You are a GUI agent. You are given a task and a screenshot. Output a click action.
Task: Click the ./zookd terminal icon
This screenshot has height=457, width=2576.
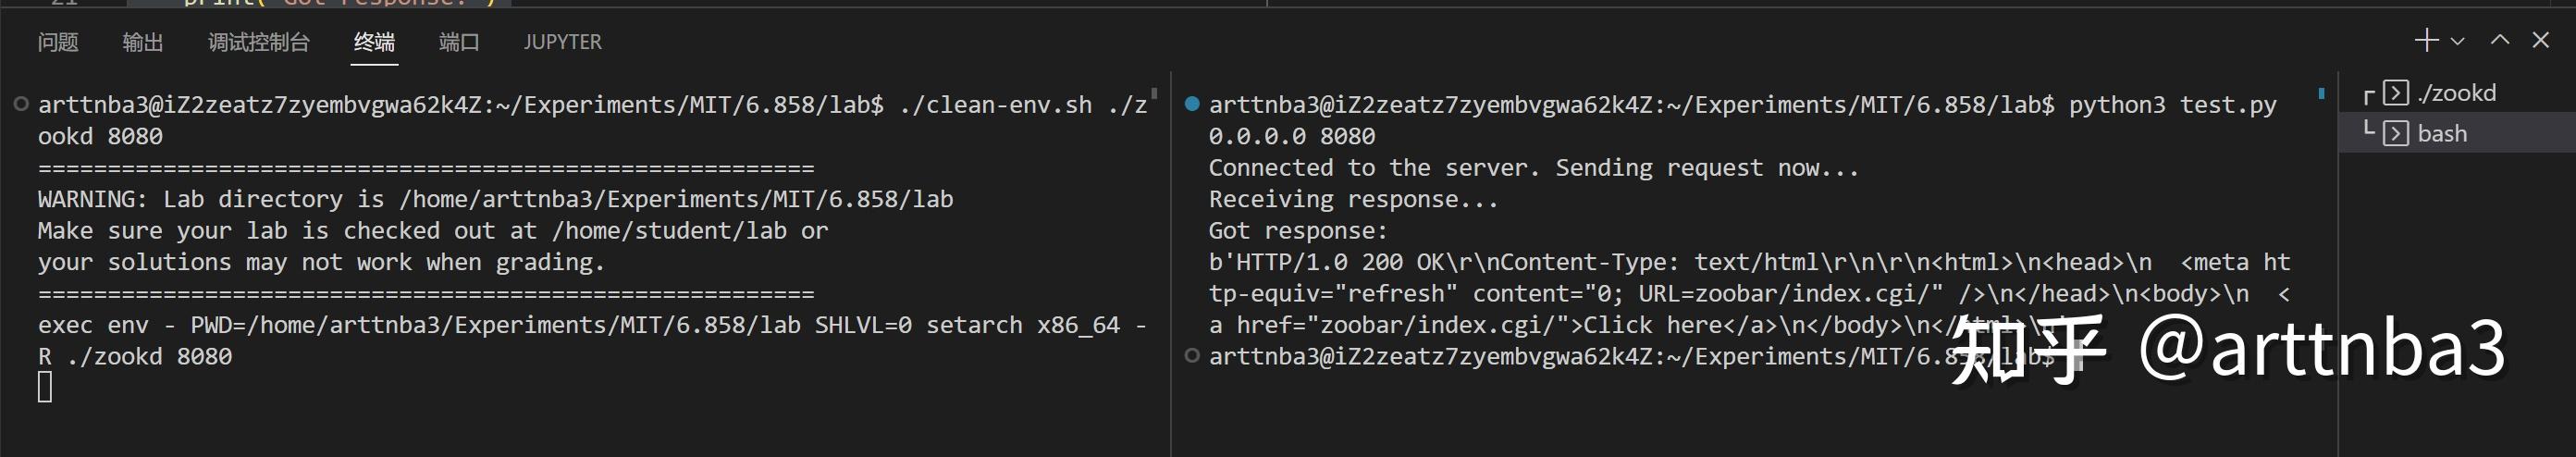2396,93
